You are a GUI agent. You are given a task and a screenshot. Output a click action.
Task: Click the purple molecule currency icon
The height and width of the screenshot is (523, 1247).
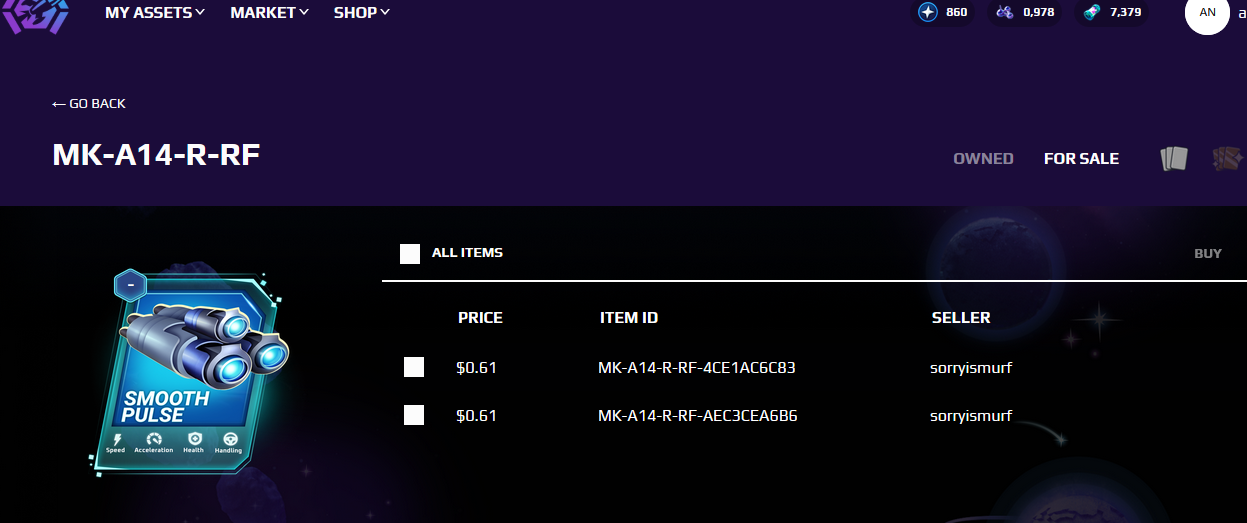point(1006,13)
